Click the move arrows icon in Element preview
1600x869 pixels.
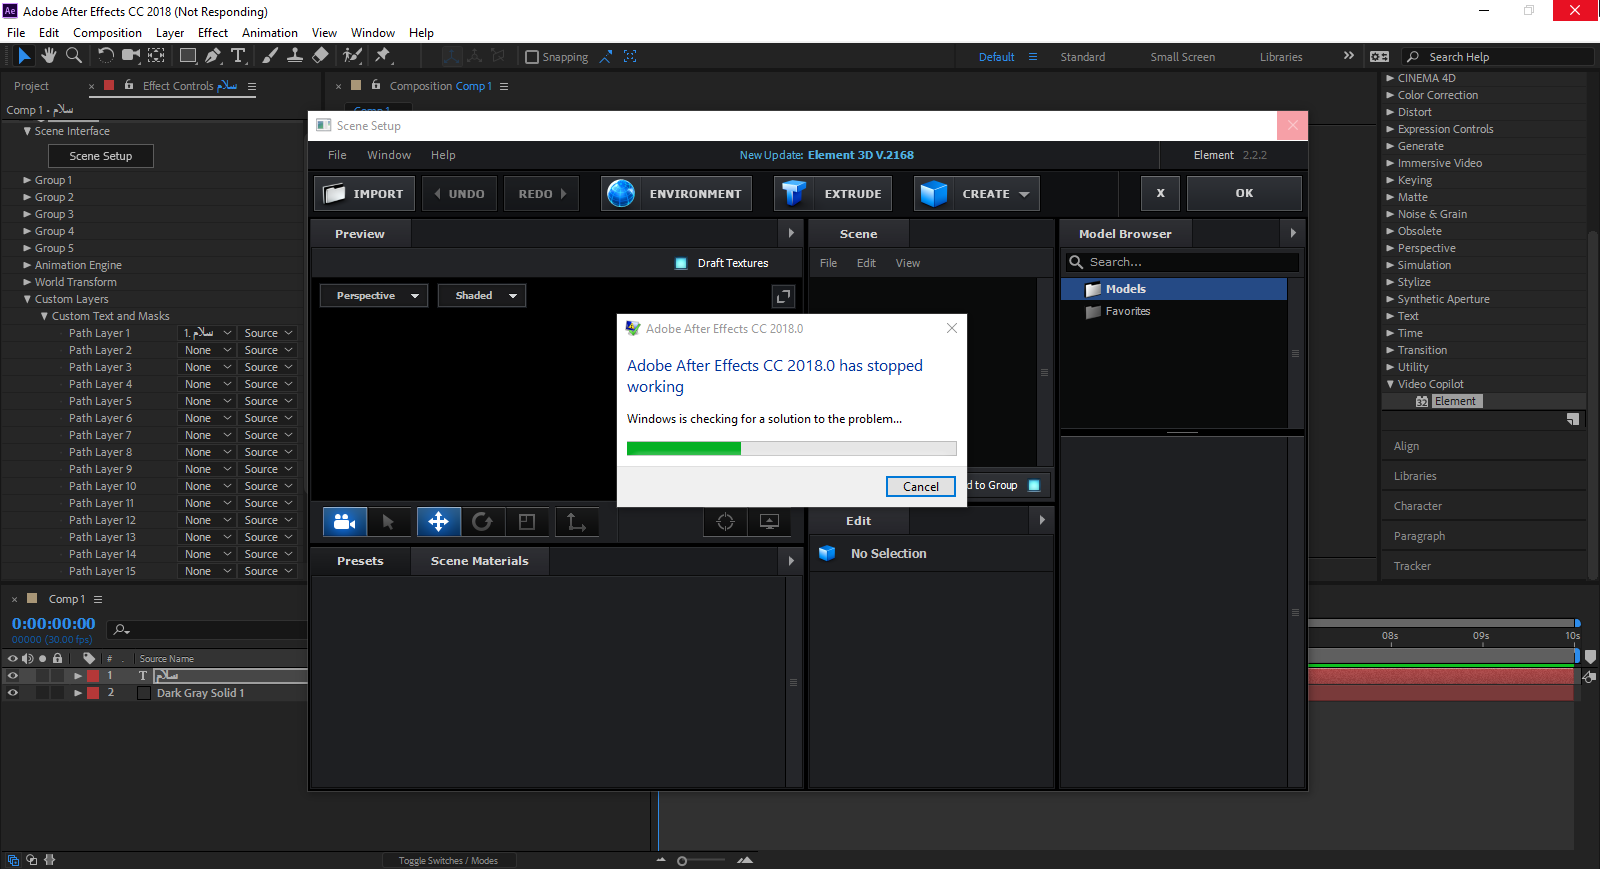click(438, 521)
